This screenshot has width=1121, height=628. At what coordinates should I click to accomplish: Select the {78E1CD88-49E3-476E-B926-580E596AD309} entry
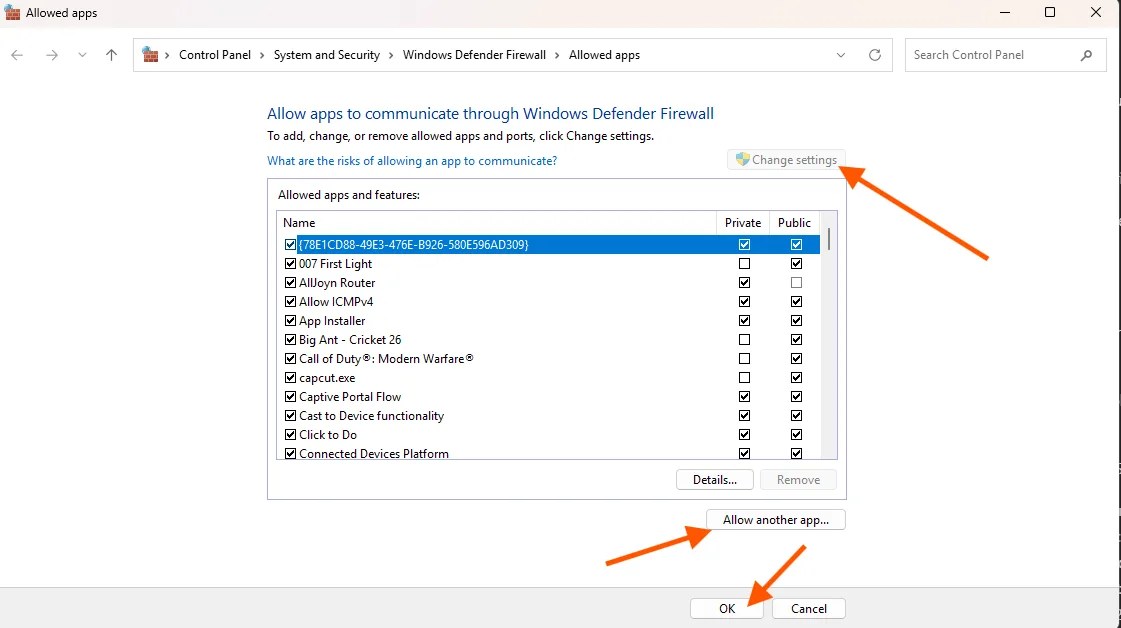point(548,244)
